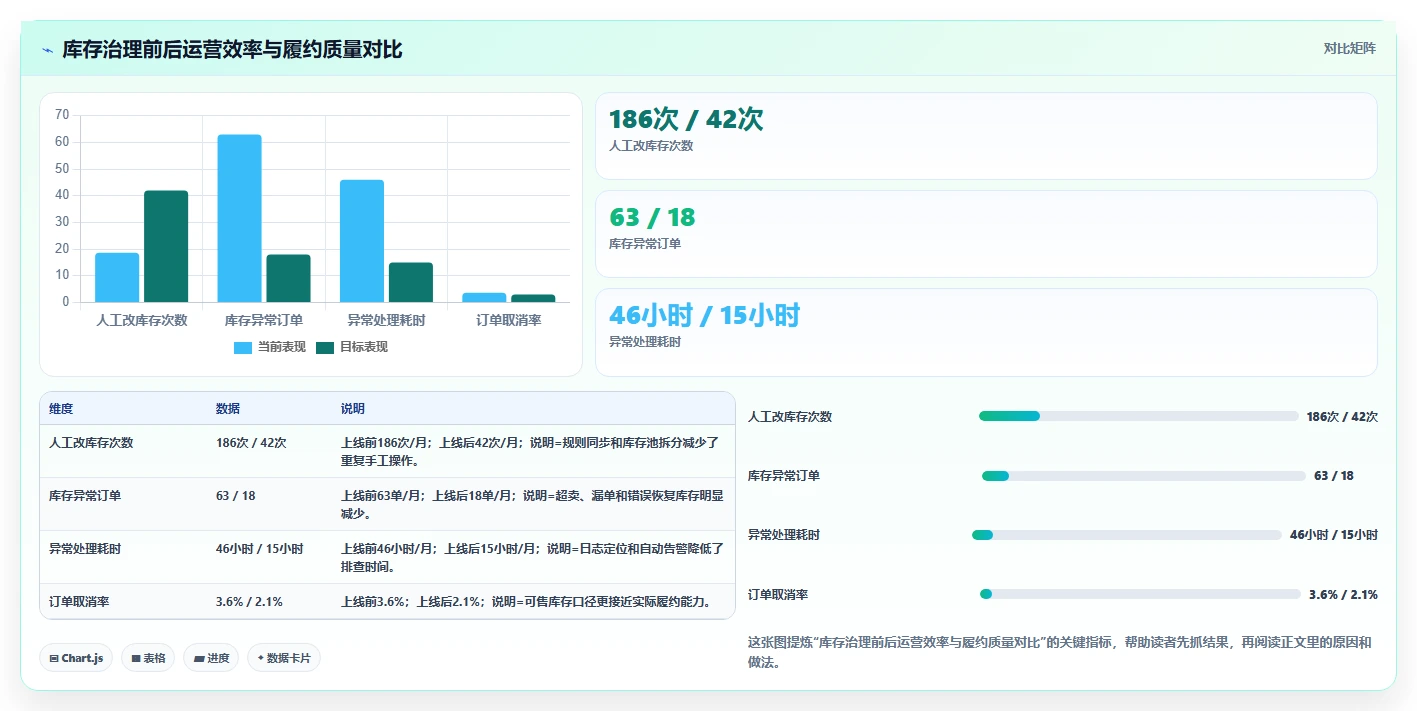Click the 库存异常订单 caption in the middle card
Viewport: 1417px width, 711px height.
[645, 244]
